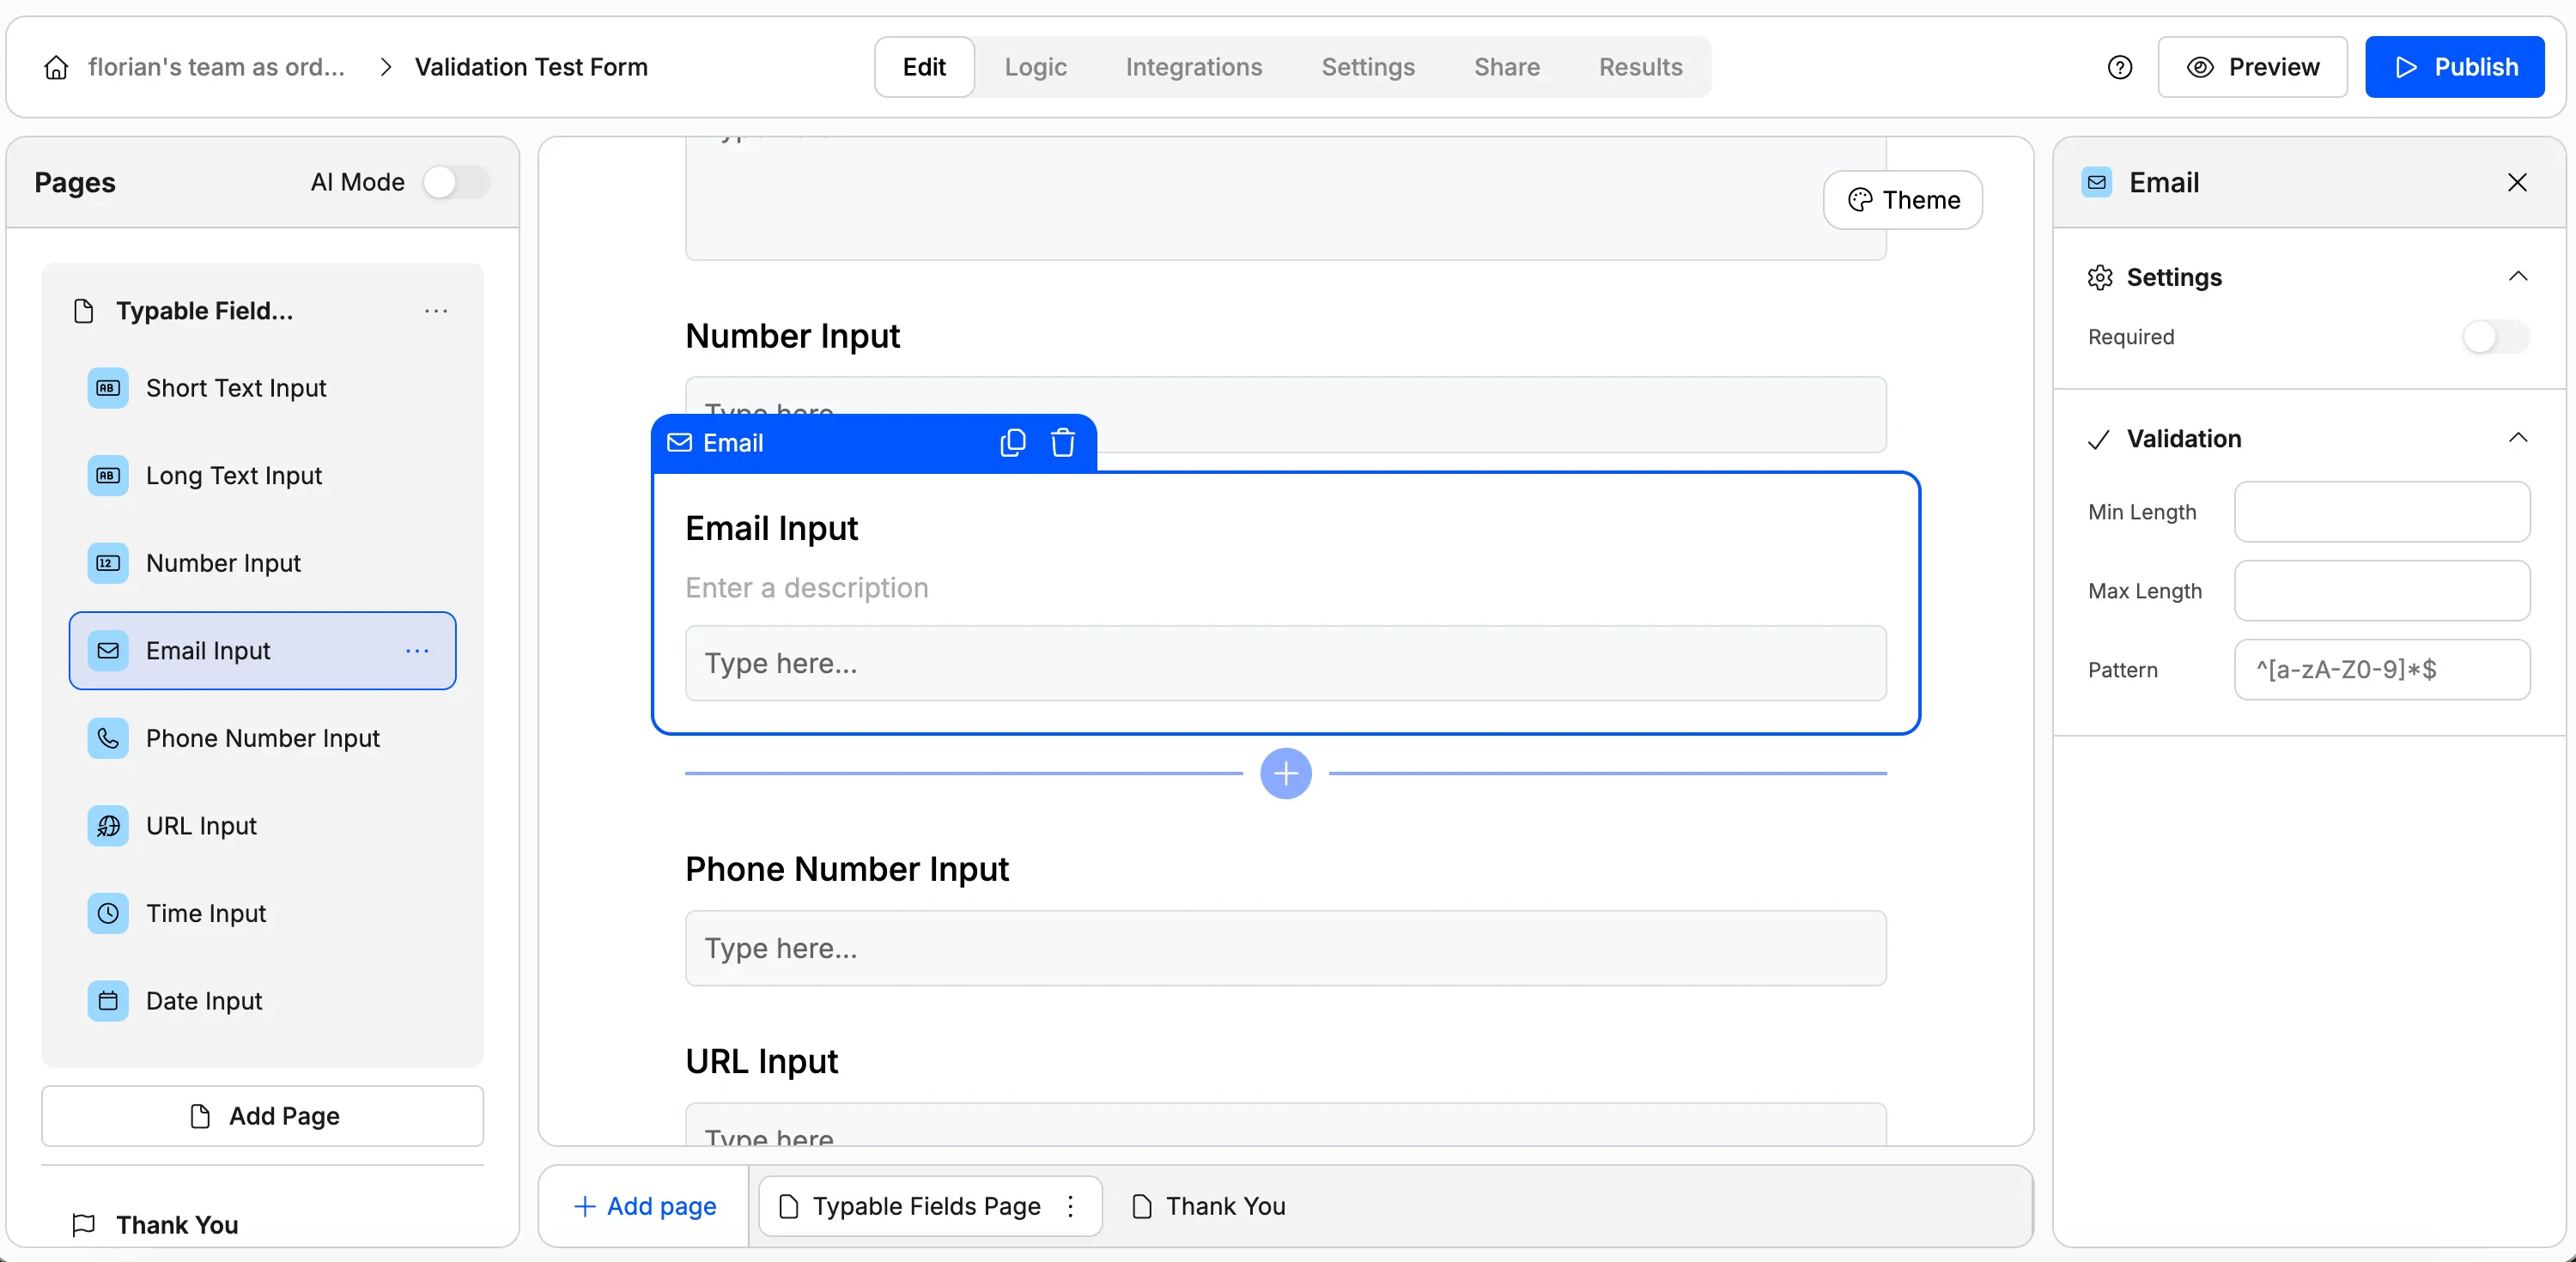Click Enter a description placeholder

point(806,588)
